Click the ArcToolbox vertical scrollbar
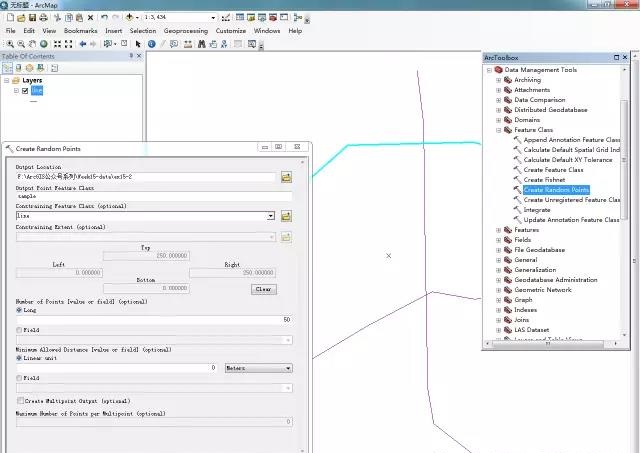 [624, 159]
